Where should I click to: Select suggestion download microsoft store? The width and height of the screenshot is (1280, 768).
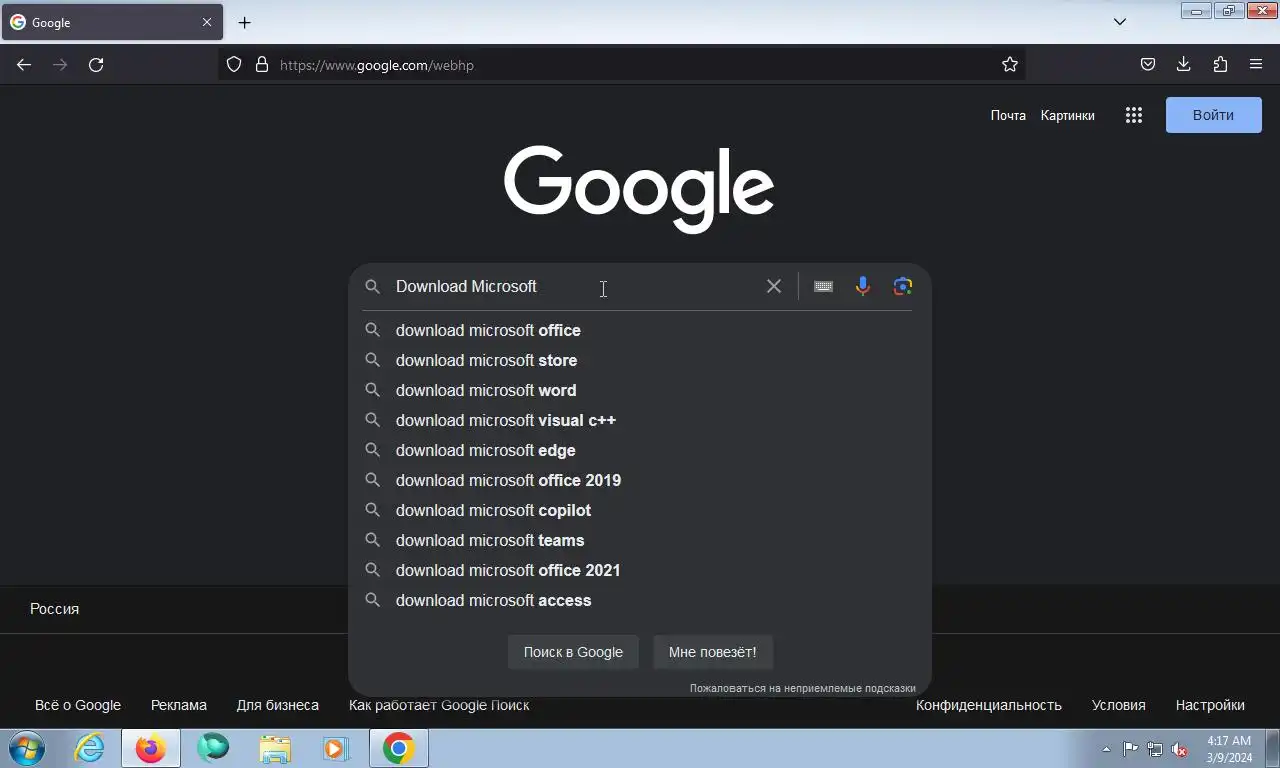click(x=640, y=360)
